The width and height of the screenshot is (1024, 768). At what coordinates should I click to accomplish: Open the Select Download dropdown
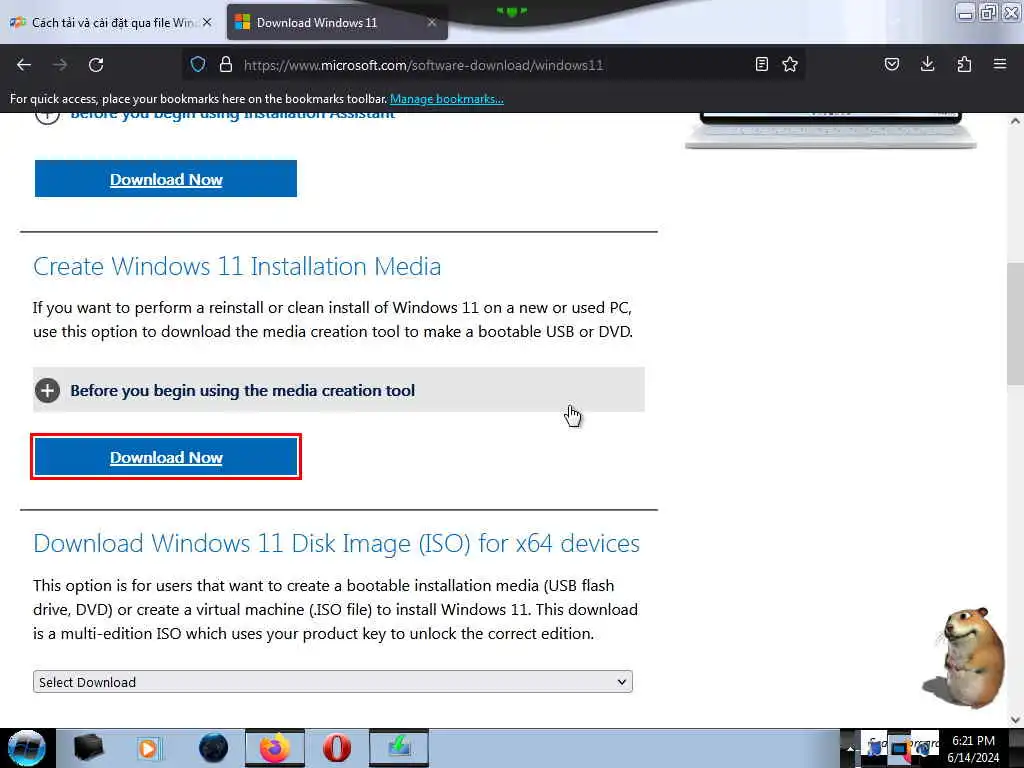coord(332,682)
